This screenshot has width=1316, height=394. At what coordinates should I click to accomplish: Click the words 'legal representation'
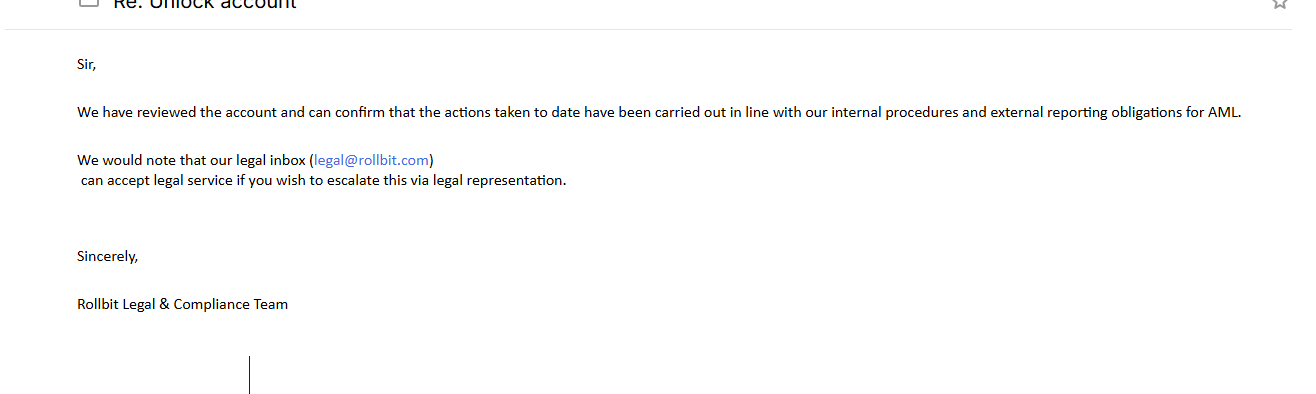click(498, 181)
